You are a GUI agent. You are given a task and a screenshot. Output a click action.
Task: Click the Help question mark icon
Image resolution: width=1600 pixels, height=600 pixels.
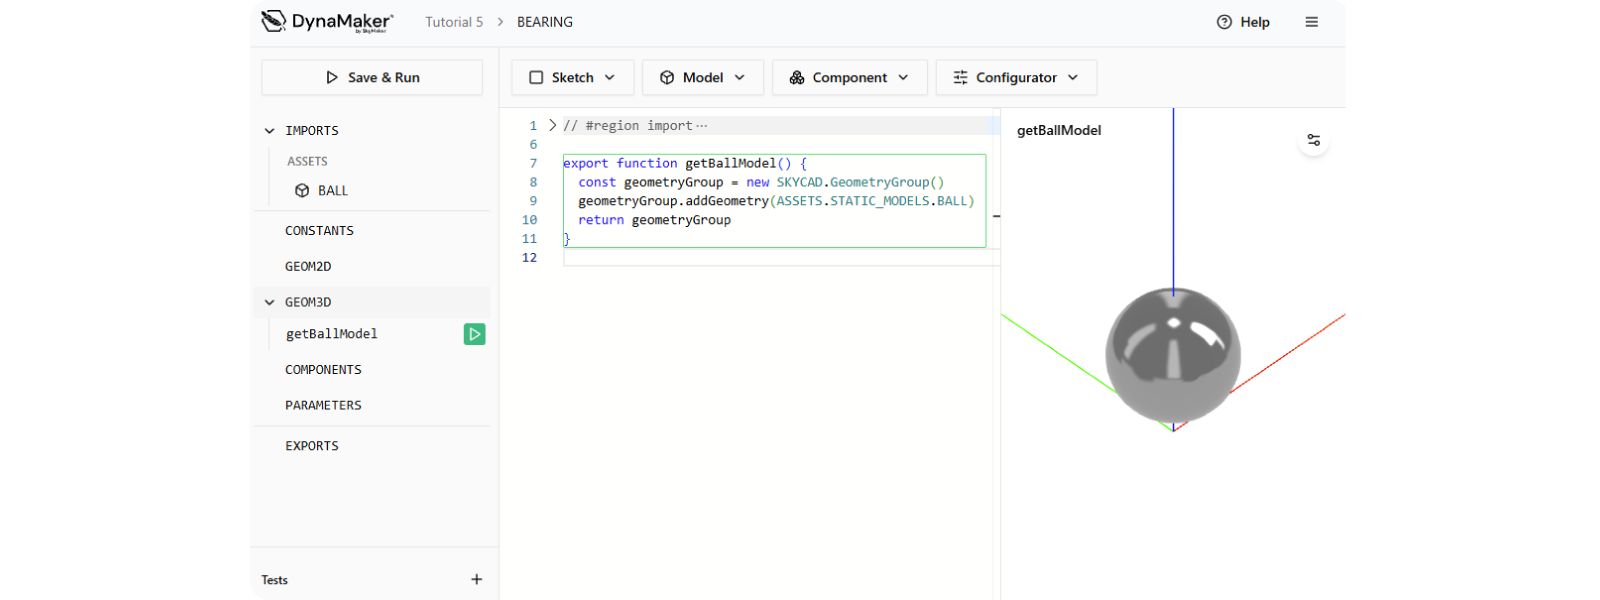click(x=1224, y=22)
